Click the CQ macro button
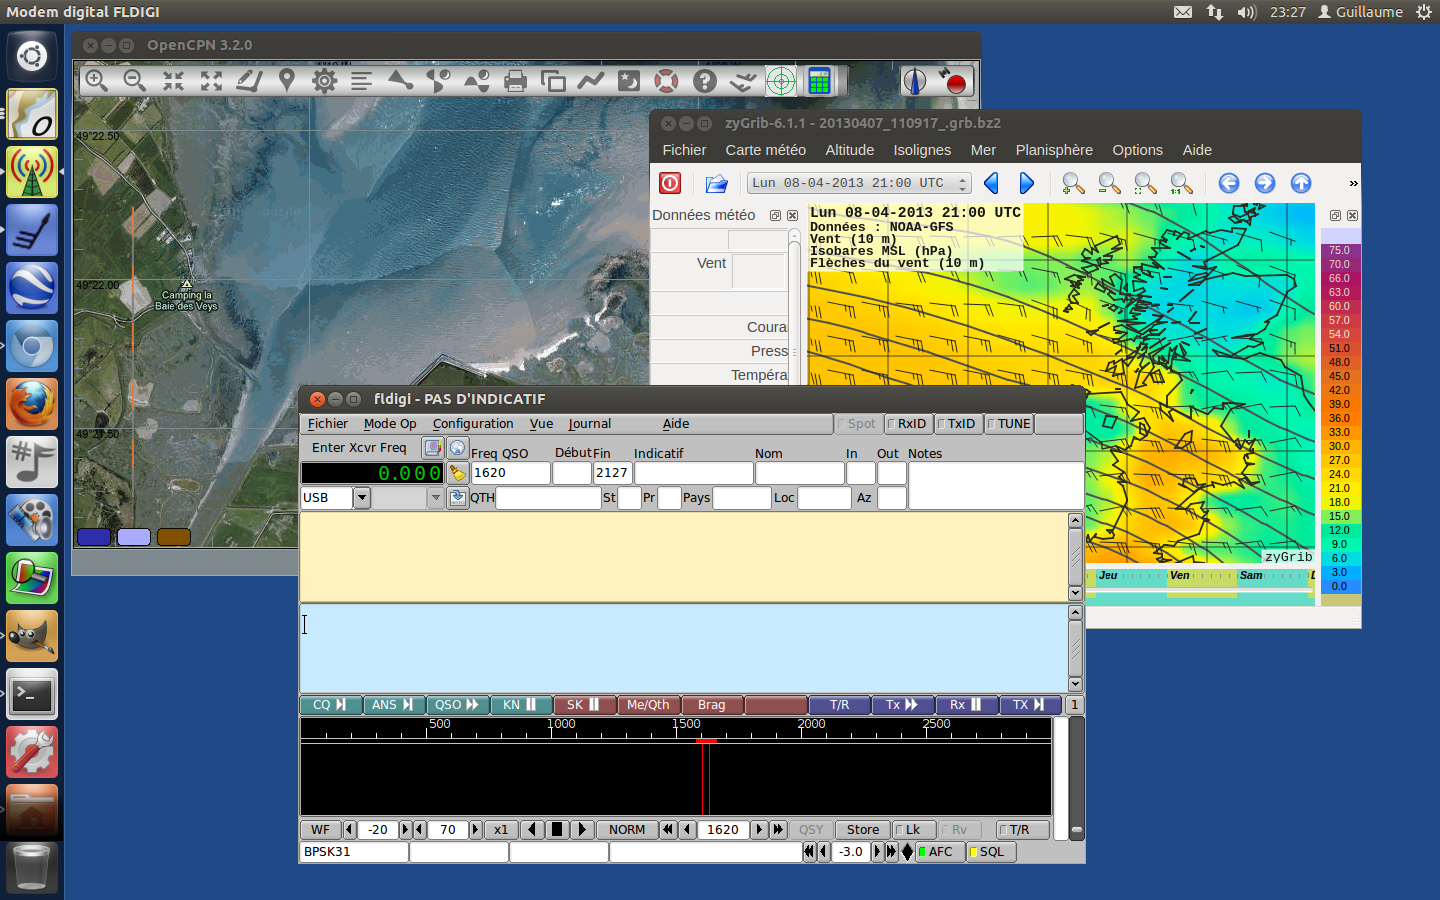 click(330, 705)
